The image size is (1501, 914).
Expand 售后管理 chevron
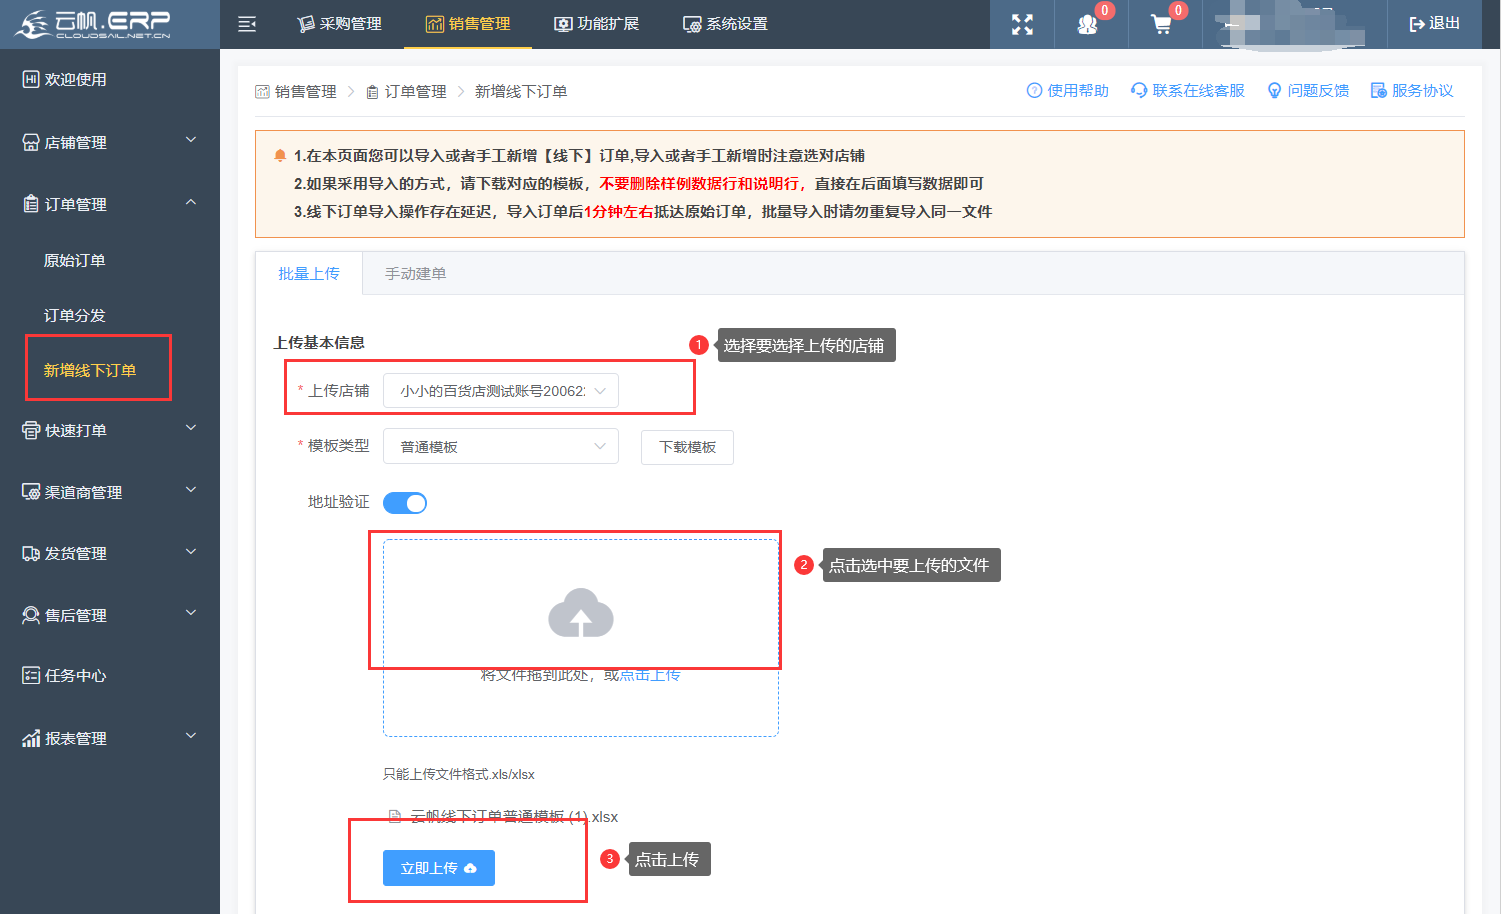pyautogui.click(x=191, y=613)
